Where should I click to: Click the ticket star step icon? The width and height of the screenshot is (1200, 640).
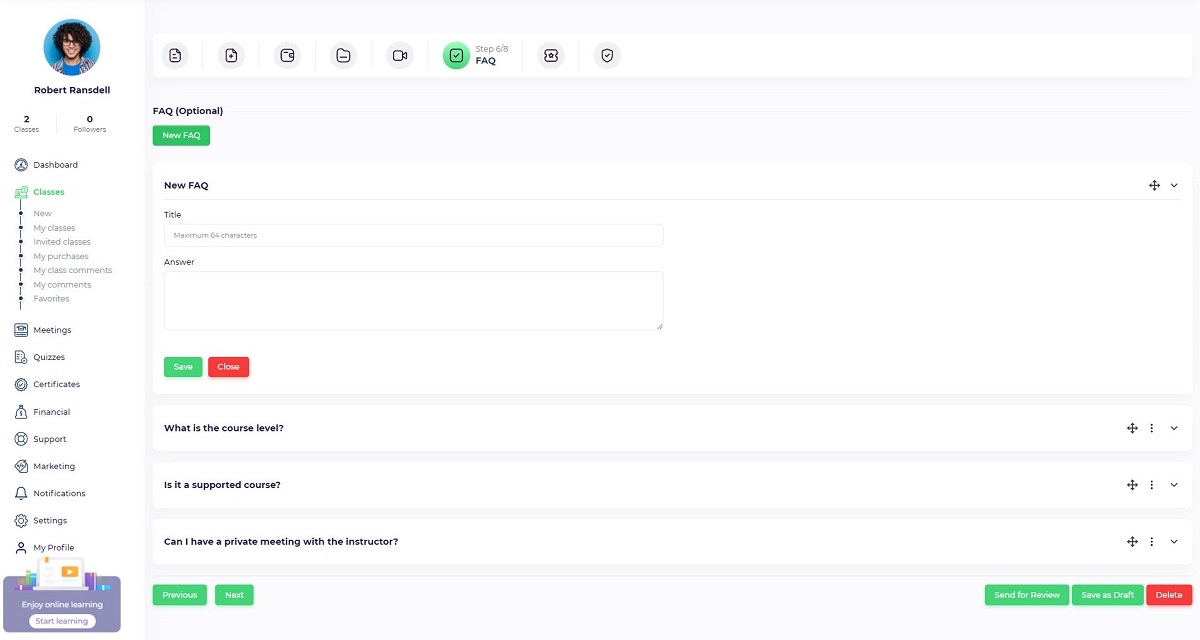(550, 56)
